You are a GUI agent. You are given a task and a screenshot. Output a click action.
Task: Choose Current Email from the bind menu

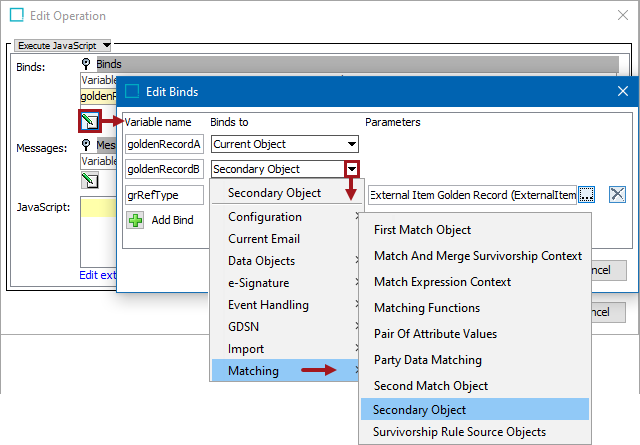[x=263, y=239]
